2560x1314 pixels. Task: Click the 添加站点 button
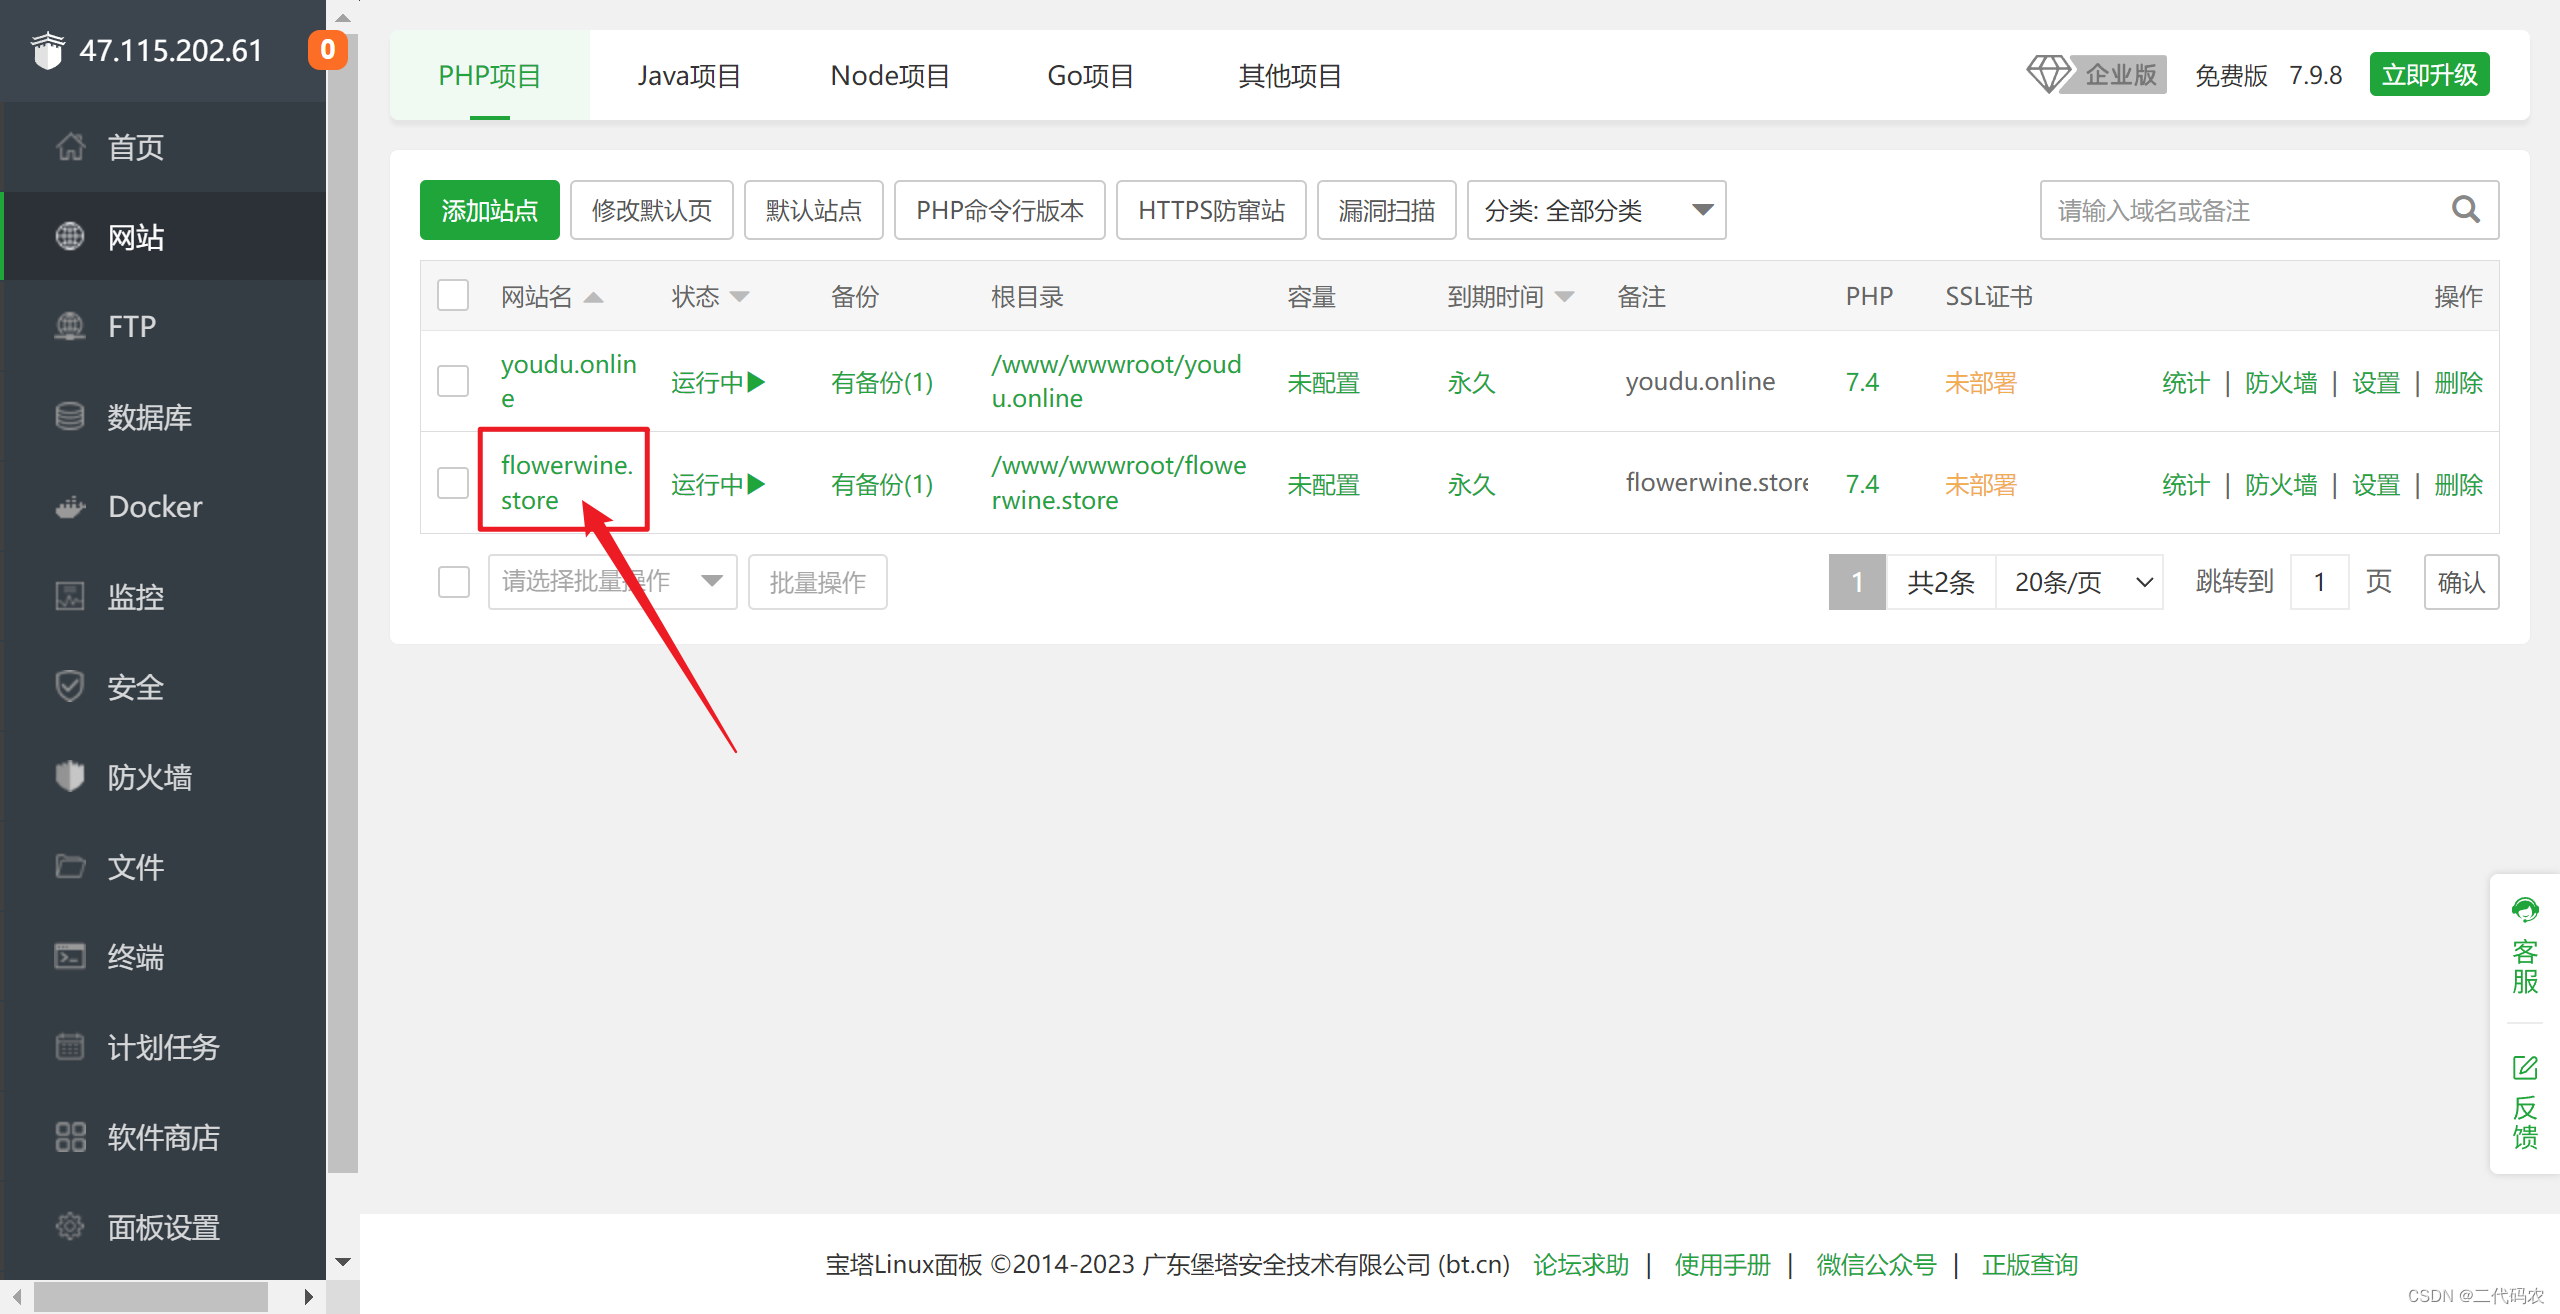489,210
